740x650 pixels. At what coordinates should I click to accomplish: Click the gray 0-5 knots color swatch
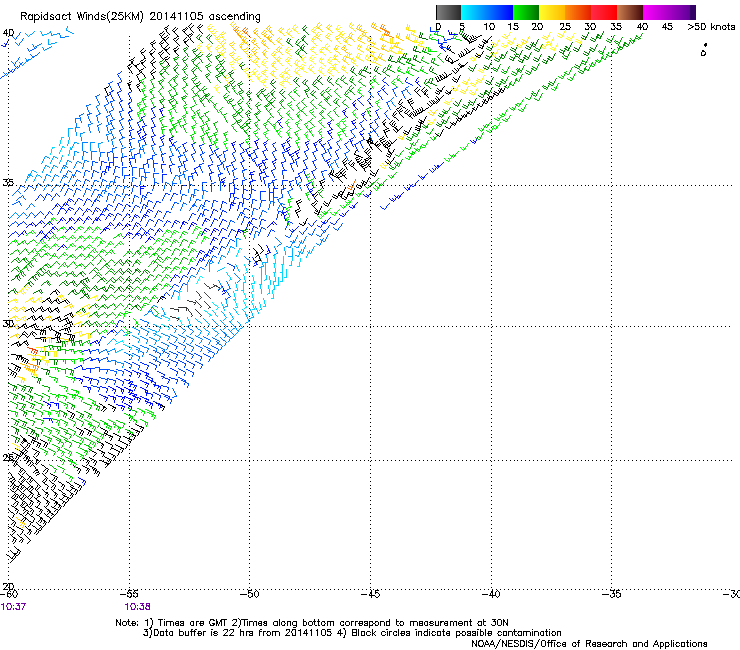[448, 12]
